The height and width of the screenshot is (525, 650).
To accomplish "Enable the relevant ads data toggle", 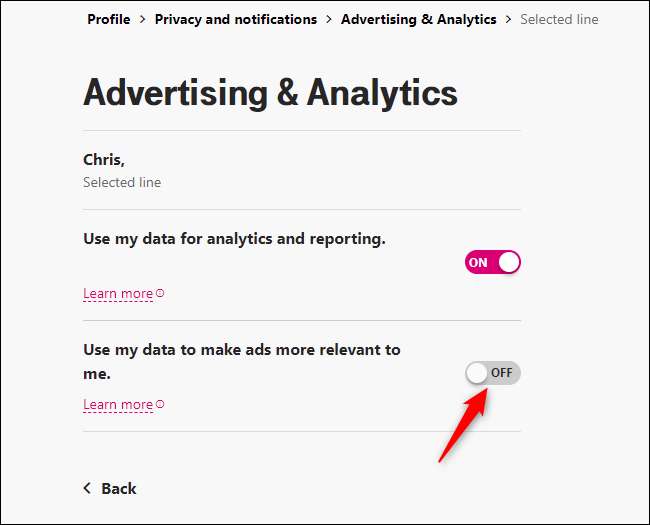I will [493, 373].
